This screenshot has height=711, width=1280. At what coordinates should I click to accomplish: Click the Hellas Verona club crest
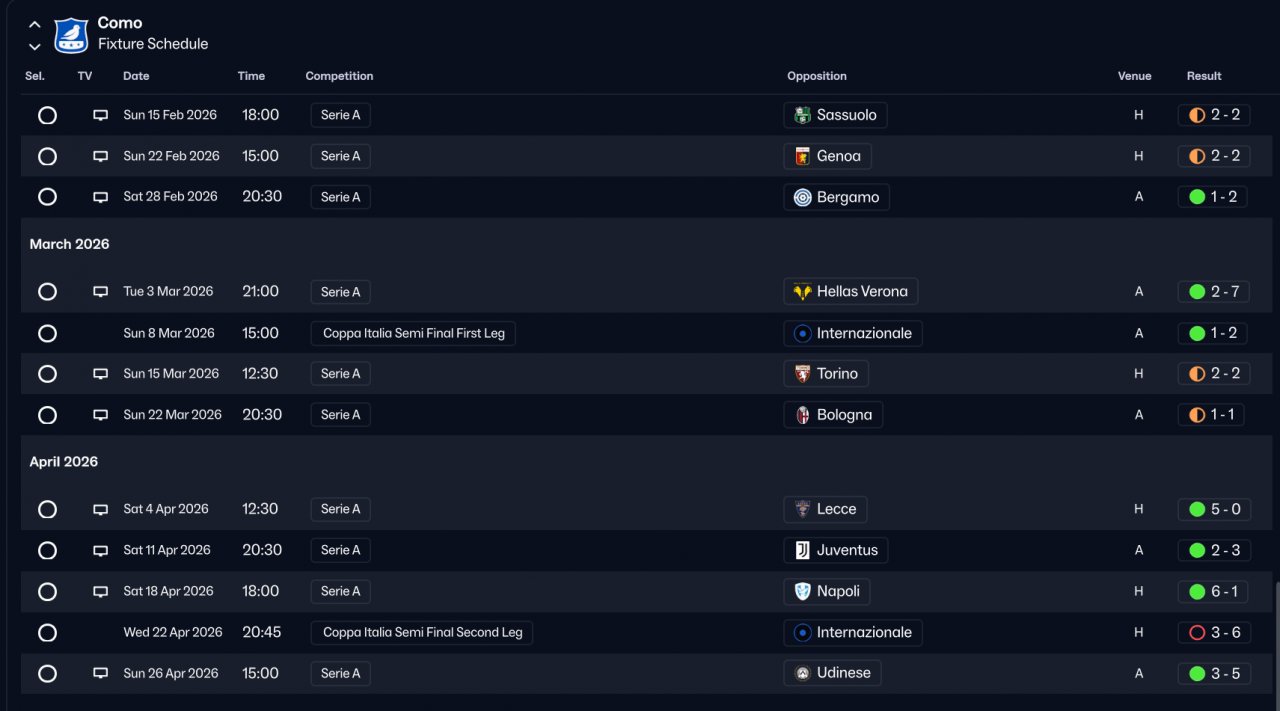pyautogui.click(x=802, y=292)
